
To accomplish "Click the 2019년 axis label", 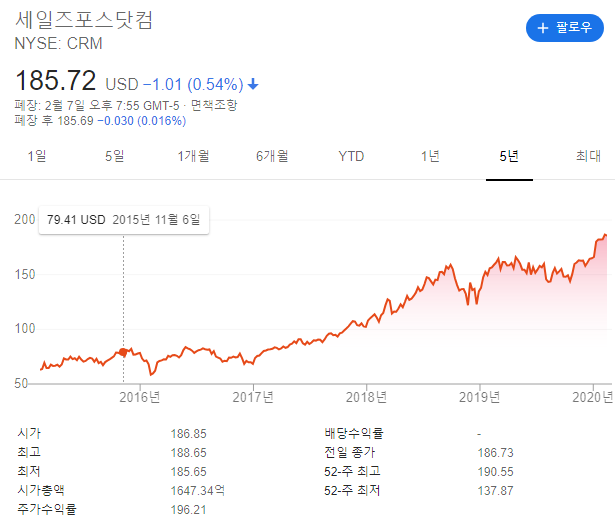I will (479, 397).
